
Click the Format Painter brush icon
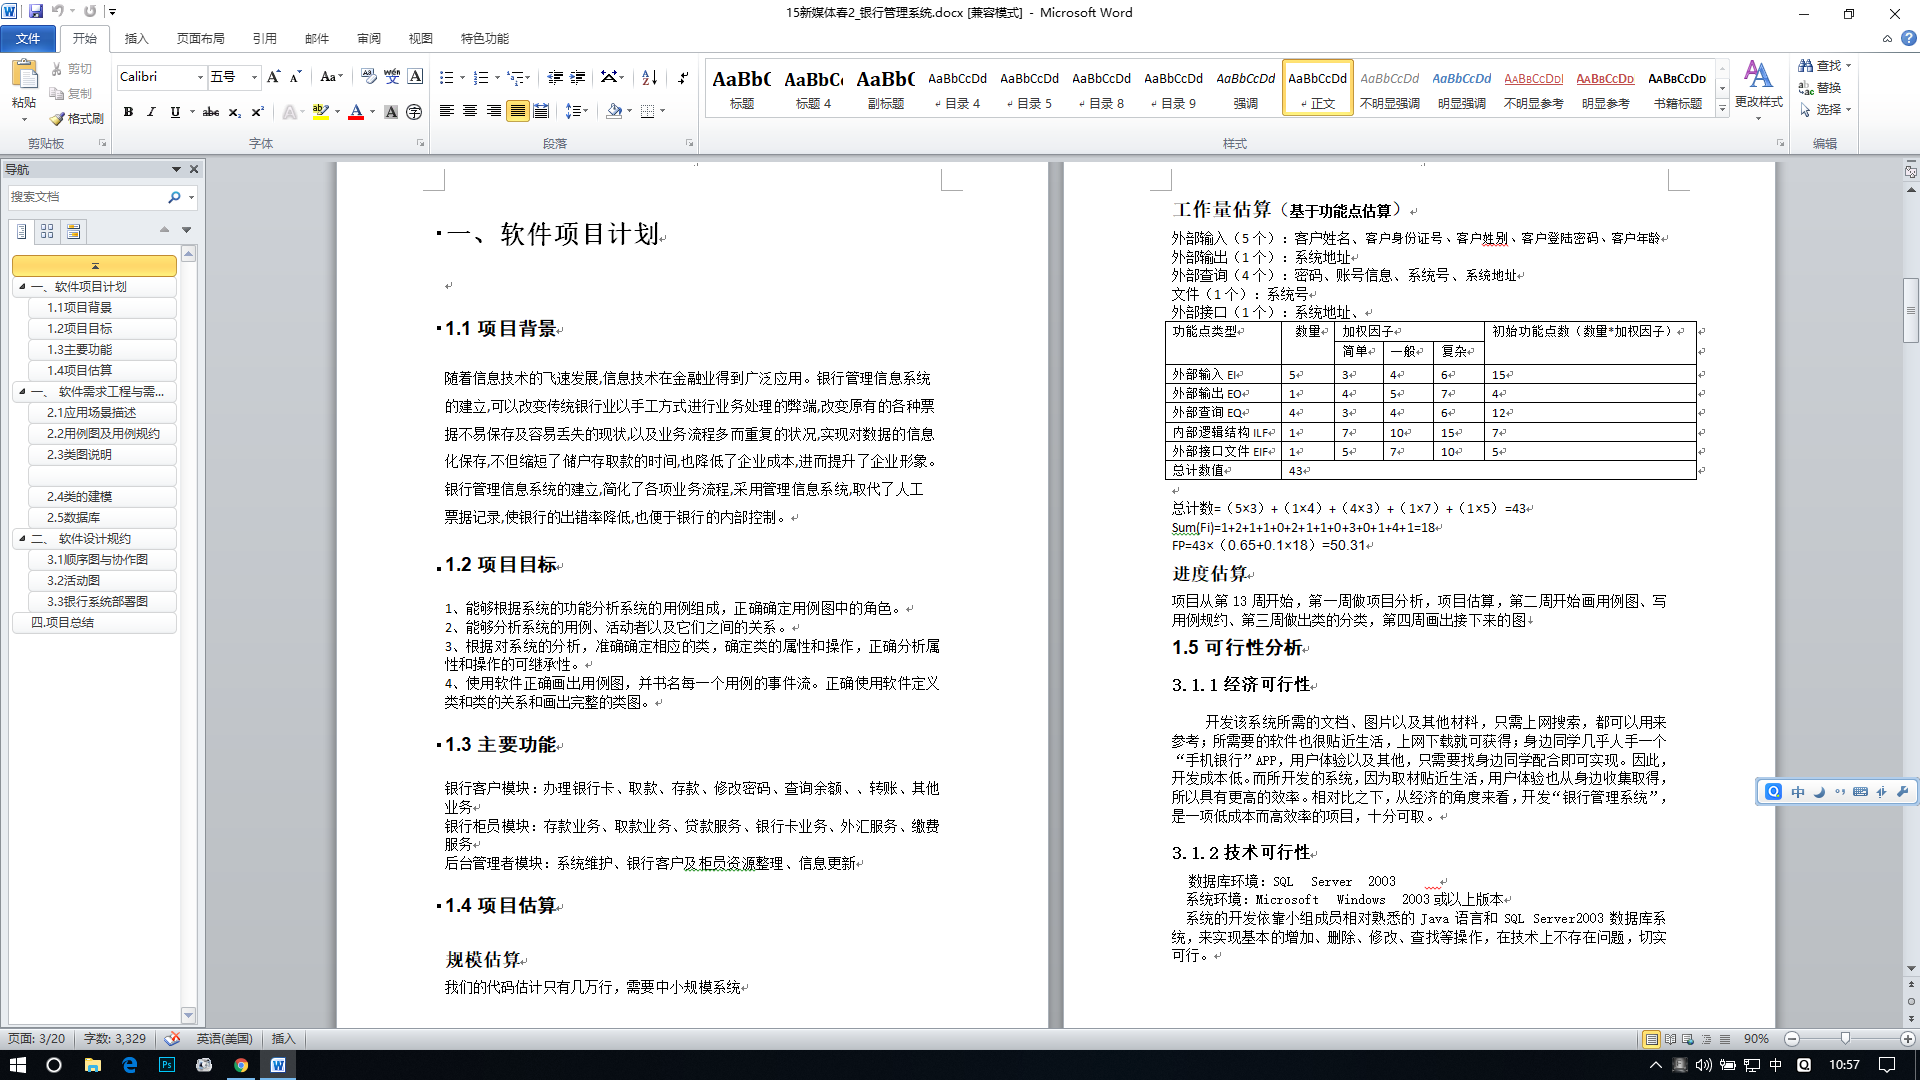(58, 118)
